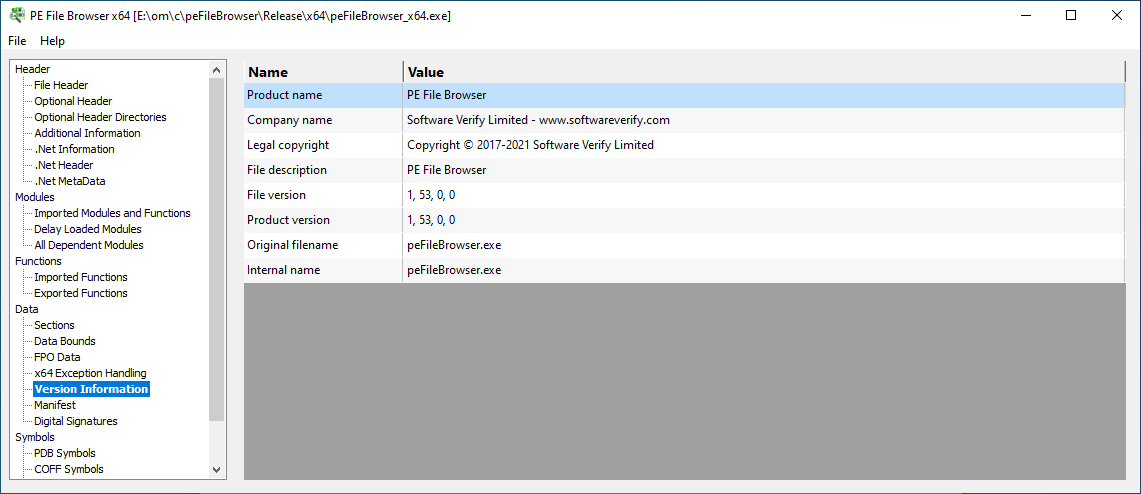Open All Dependent Modules node
1141x494 pixels.
click(x=89, y=245)
